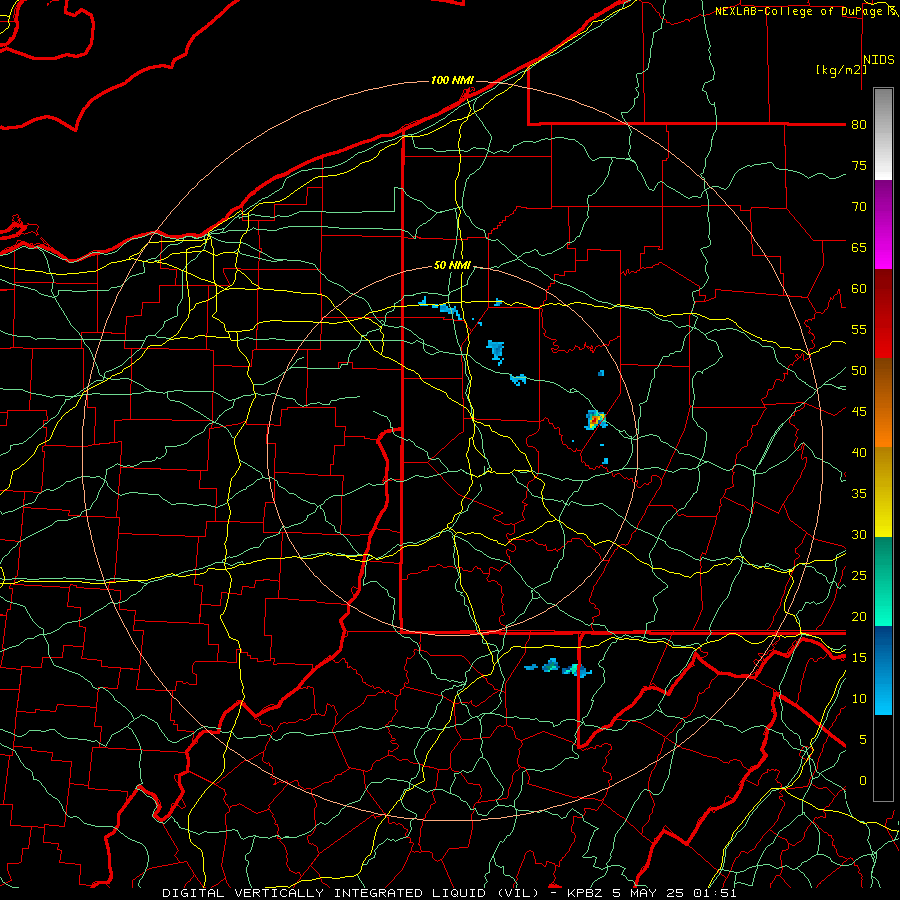The width and height of the screenshot is (900, 900).
Task: Select the 25 value on the scale
Action: tap(859, 576)
